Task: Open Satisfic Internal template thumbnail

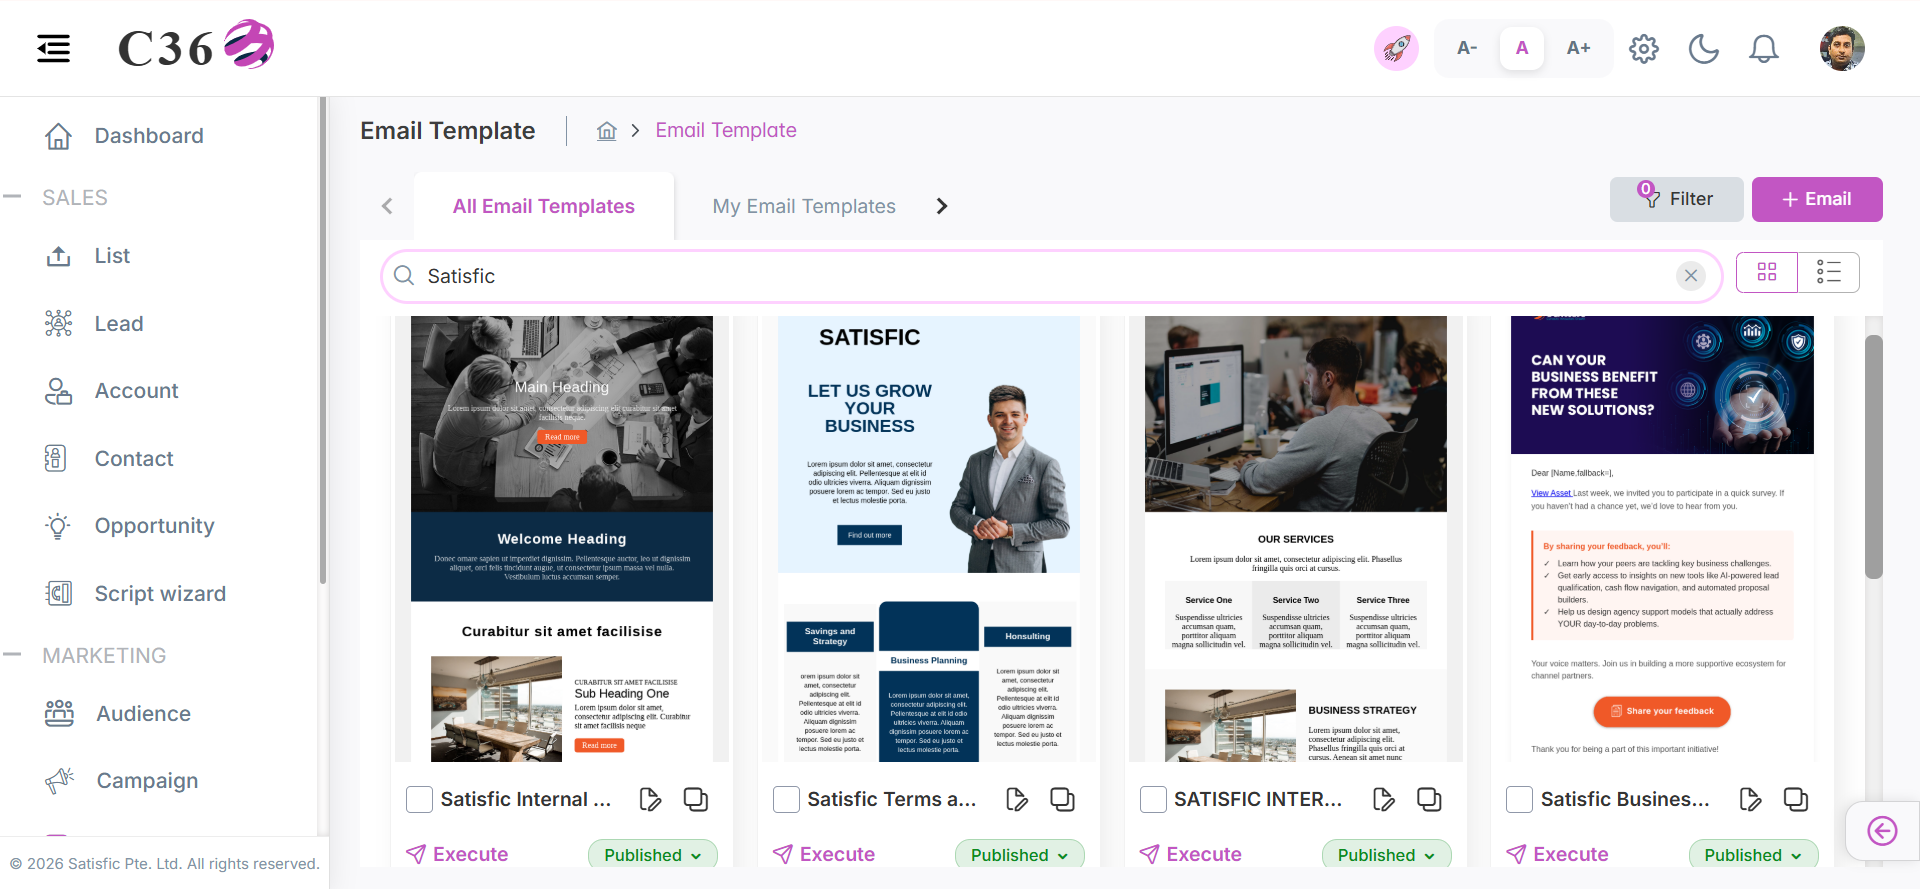Action: coord(562,539)
